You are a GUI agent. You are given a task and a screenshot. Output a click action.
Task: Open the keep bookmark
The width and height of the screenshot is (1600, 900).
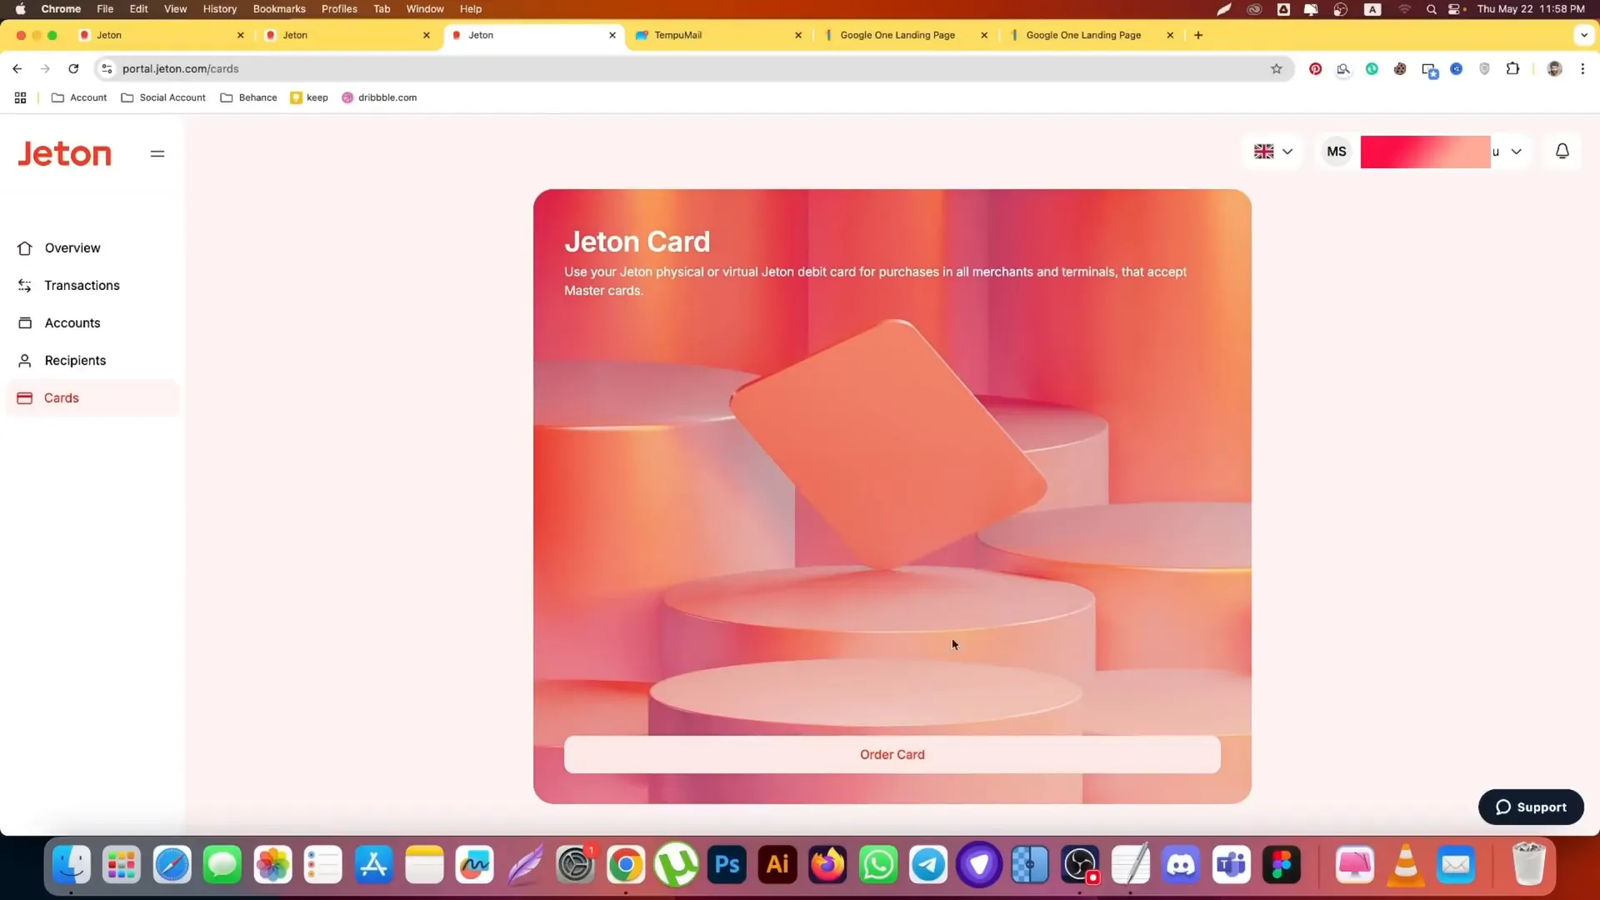[309, 98]
